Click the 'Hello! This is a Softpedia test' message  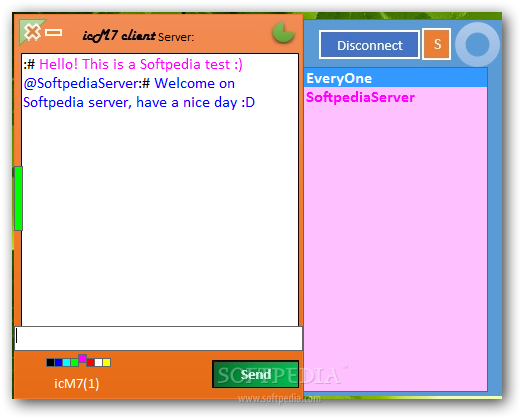click(x=141, y=64)
